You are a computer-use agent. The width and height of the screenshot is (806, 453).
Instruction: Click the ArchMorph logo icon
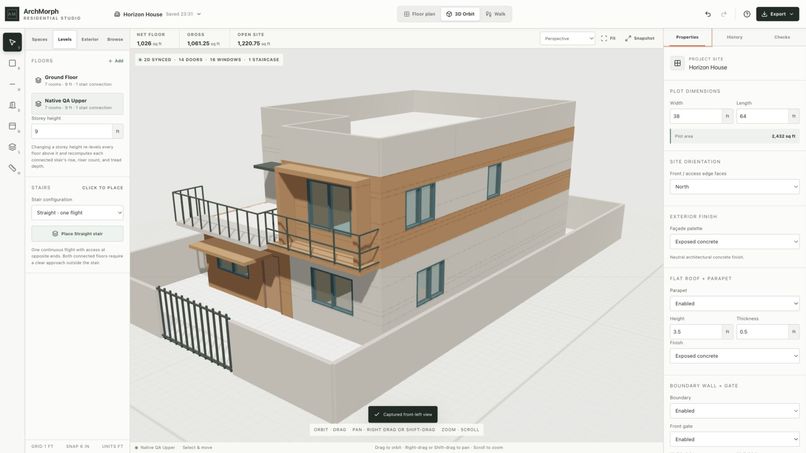(12, 14)
